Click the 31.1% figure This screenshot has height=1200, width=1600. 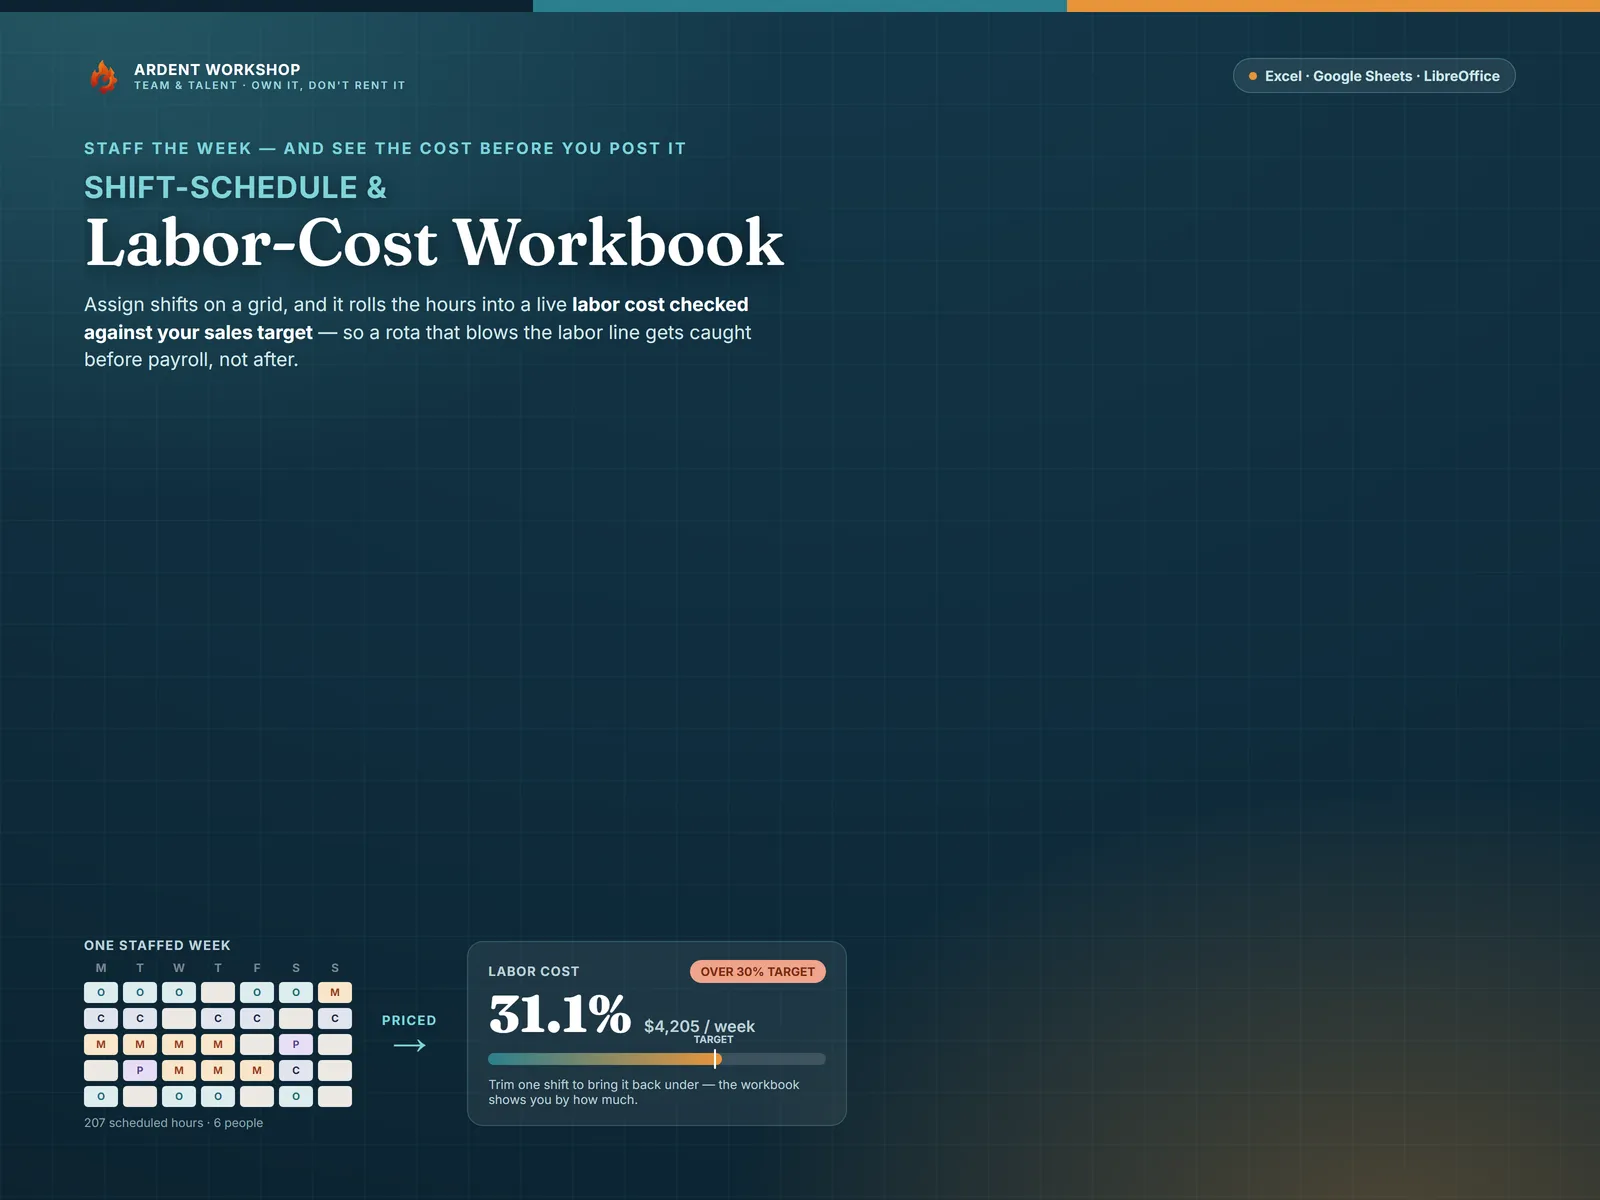click(x=560, y=1014)
